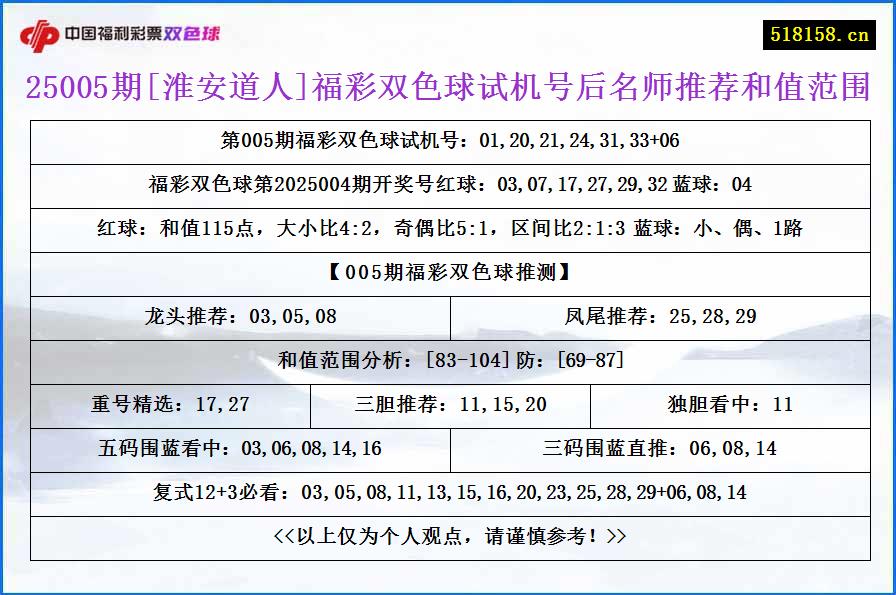Select the 重号精选 cell showing 17,27
Viewport: 896px width, 595px height.
[171, 406]
